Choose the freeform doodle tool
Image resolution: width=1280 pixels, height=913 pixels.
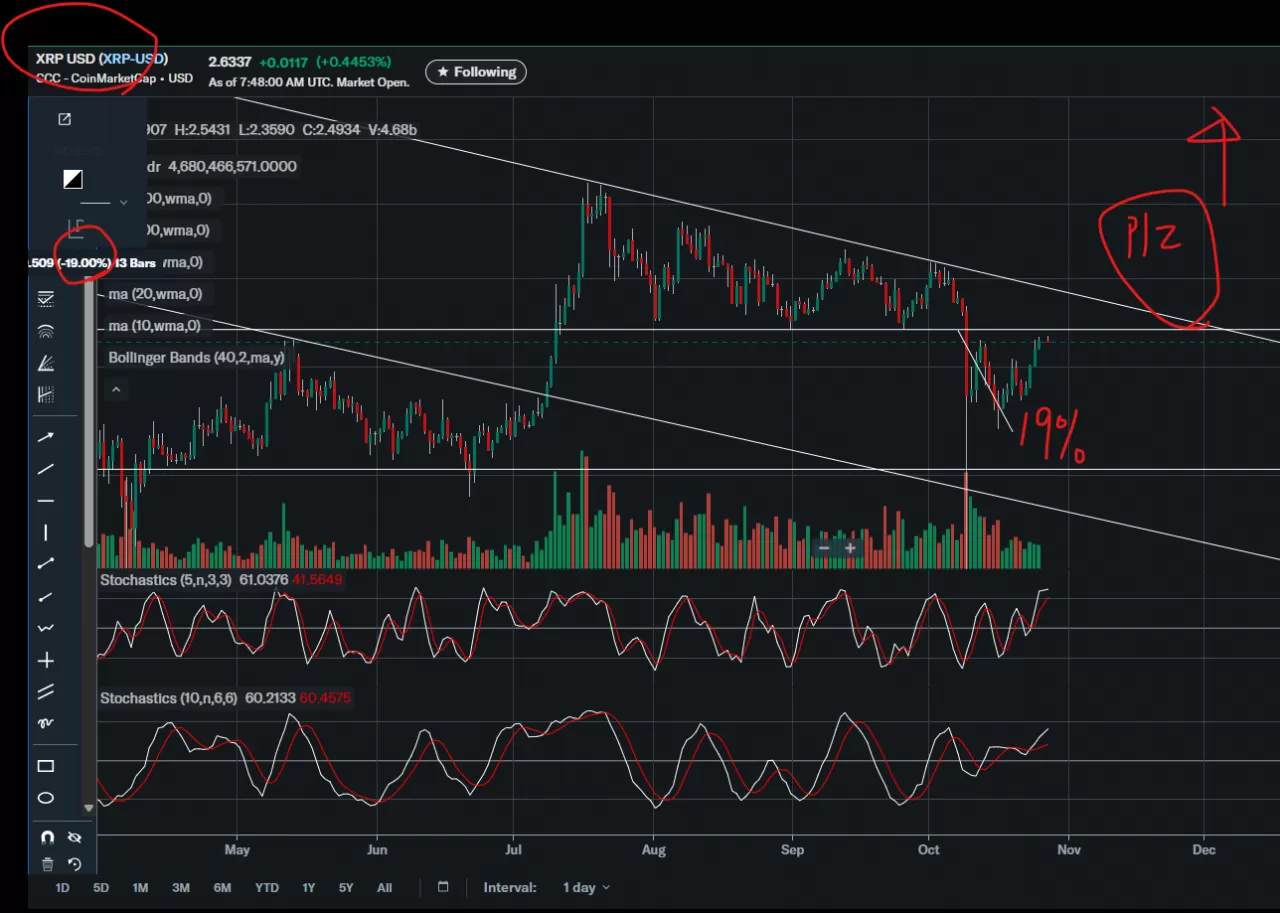tap(46, 723)
